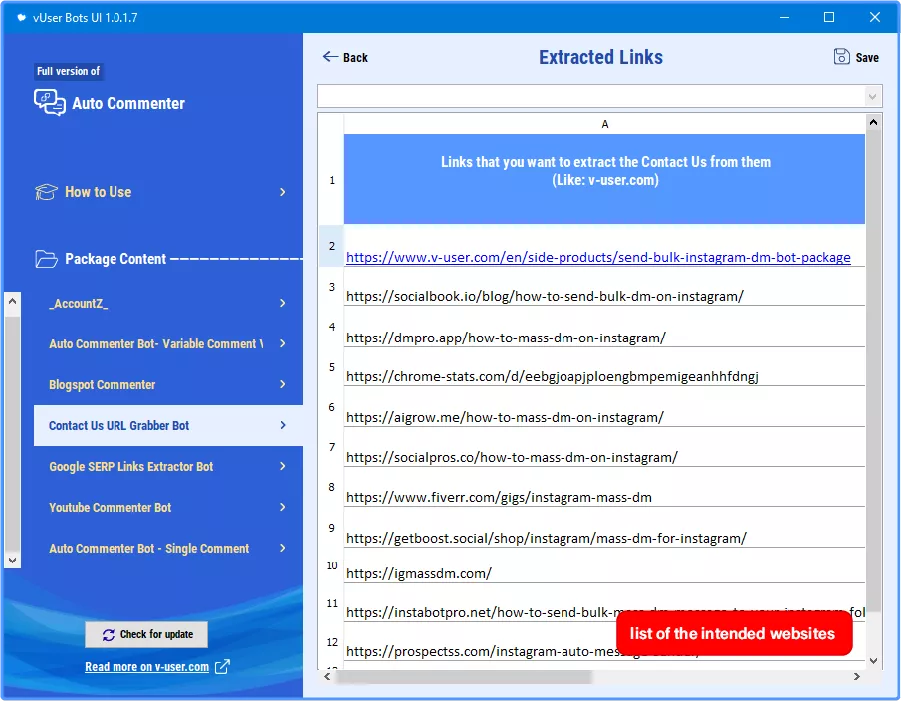The image size is (901, 701).
Task: Select cell with socialpros.co link
Action: (x=604, y=447)
